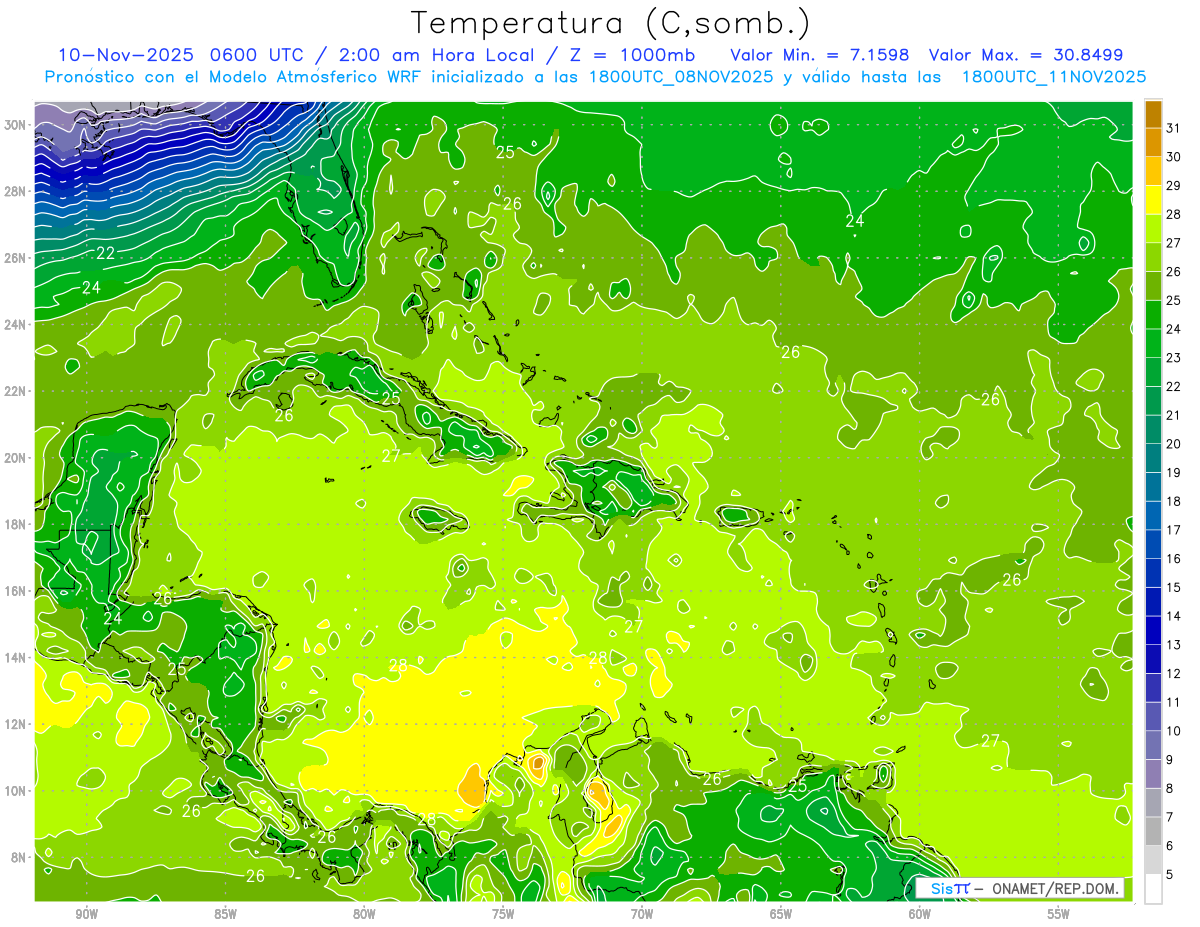Click the "70W" longitude axis label
The height and width of the screenshot is (927, 1200).
pyautogui.click(x=642, y=914)
